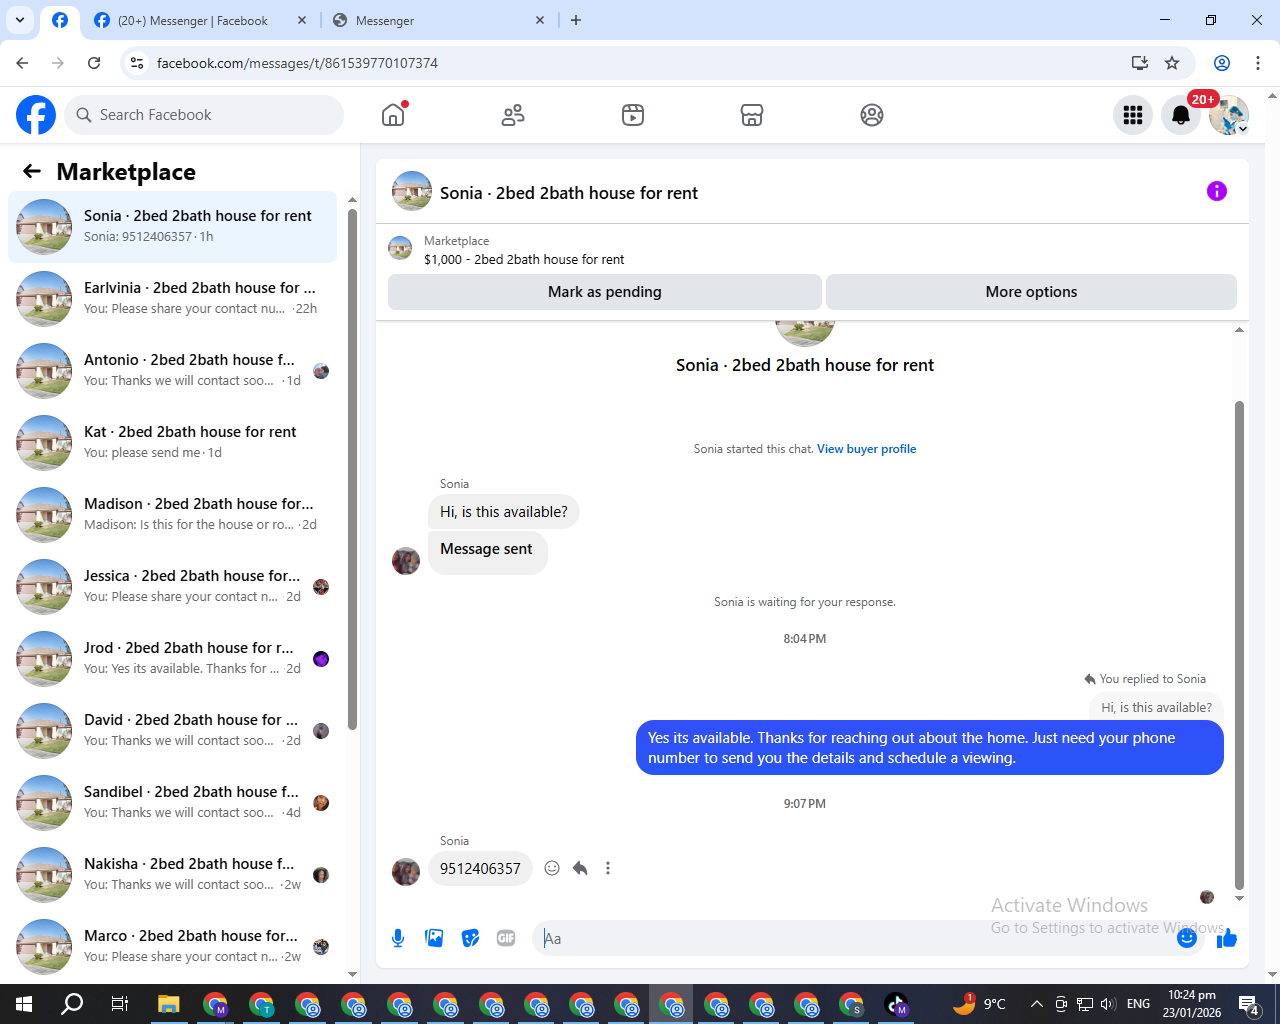
Task: Open Chrome profile icon
Action: [x=1222, y=63]
